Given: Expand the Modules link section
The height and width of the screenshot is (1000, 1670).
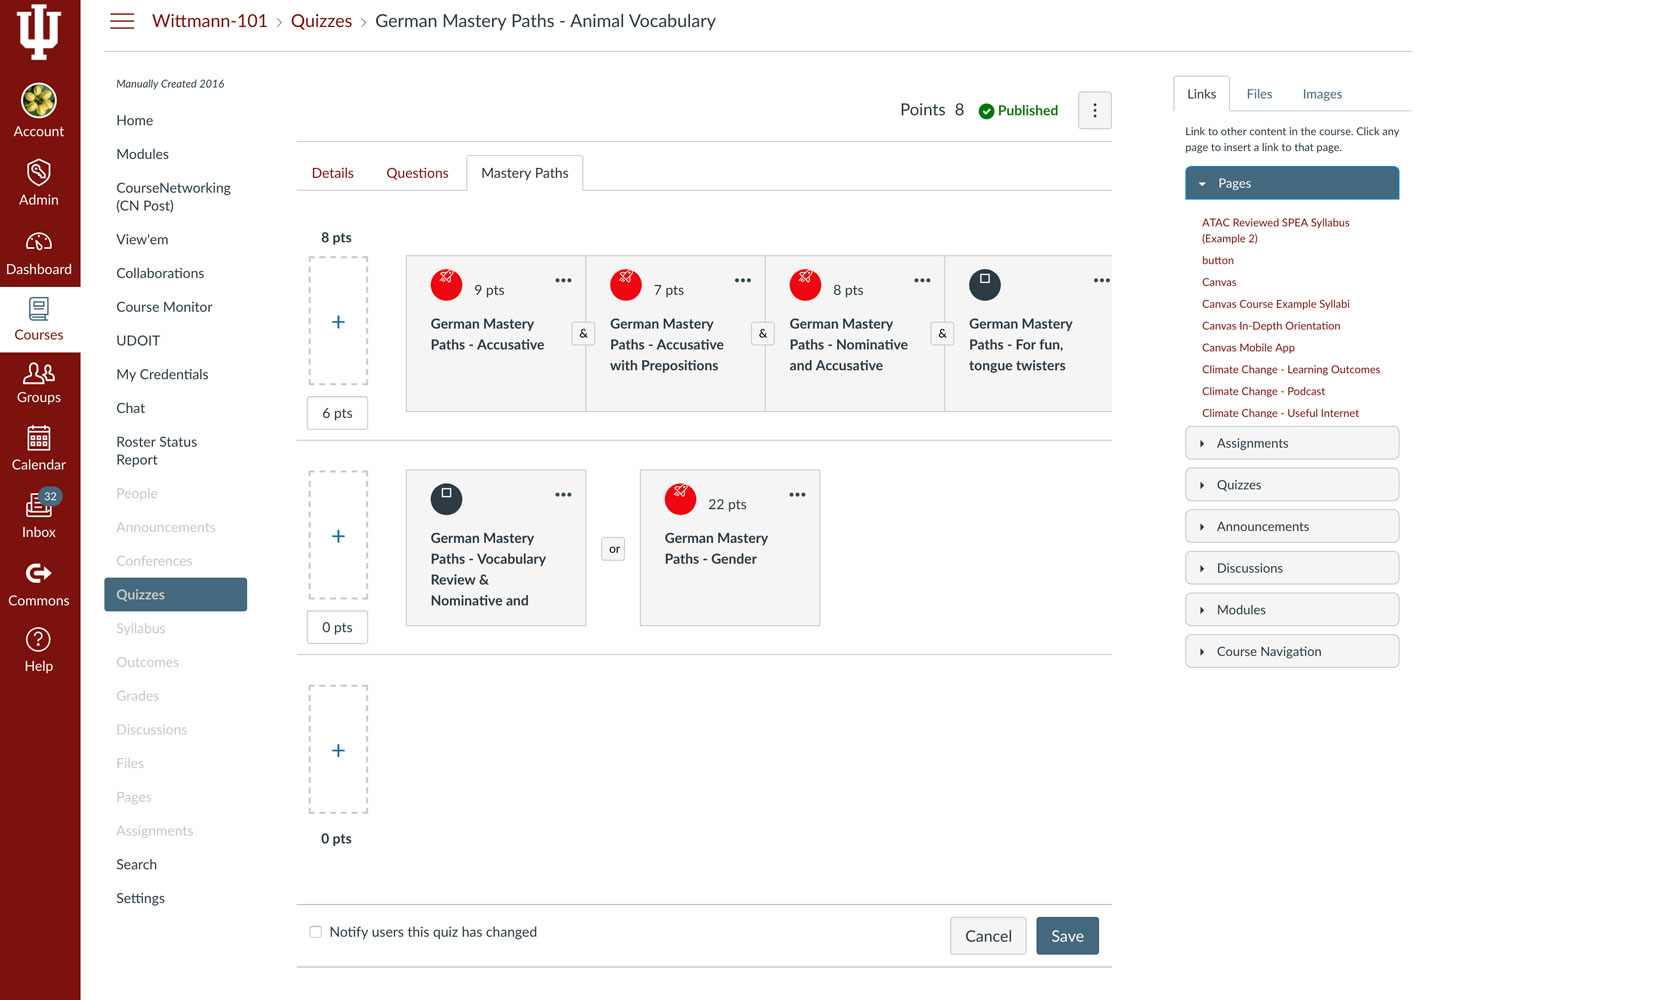Looking at the screenshot, I should click(1292, 610).
